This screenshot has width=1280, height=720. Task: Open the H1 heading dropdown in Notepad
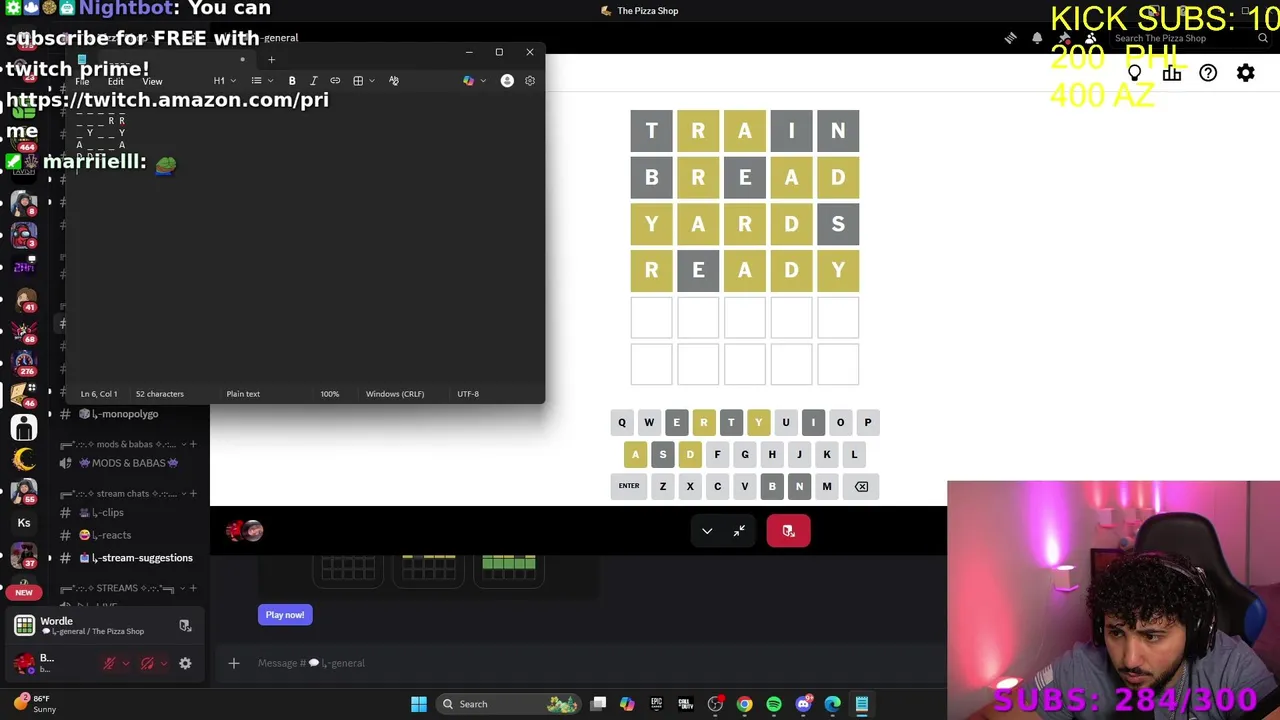click(x=224, y=81)
